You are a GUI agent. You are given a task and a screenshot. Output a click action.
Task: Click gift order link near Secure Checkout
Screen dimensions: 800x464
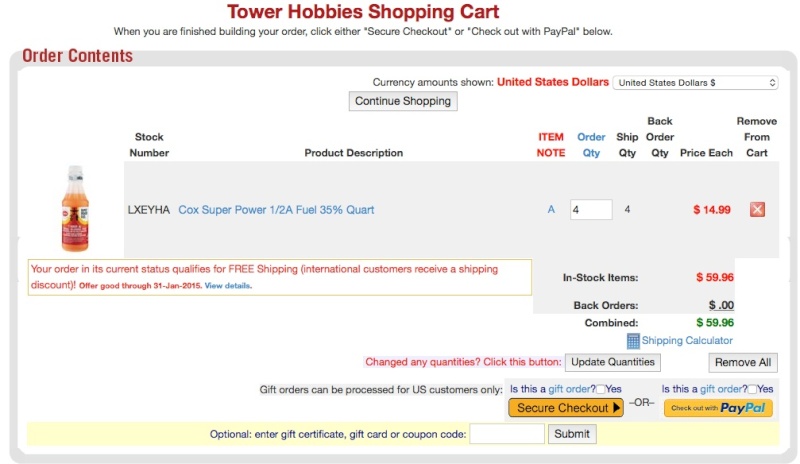pos(570,389)
